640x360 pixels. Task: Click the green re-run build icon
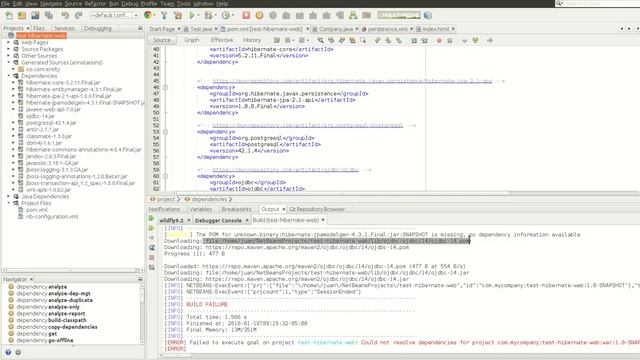point(151,218)
